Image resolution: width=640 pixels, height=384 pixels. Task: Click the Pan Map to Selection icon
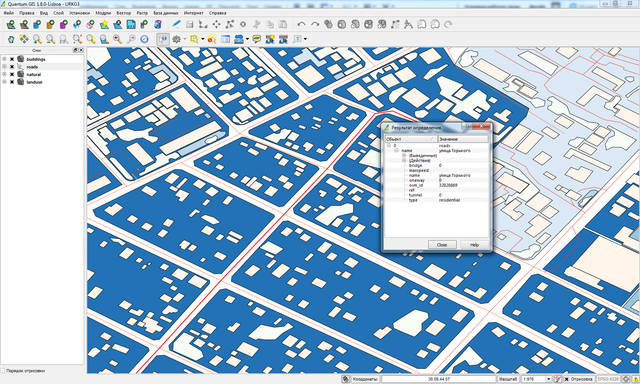click(x=24, y=39)
